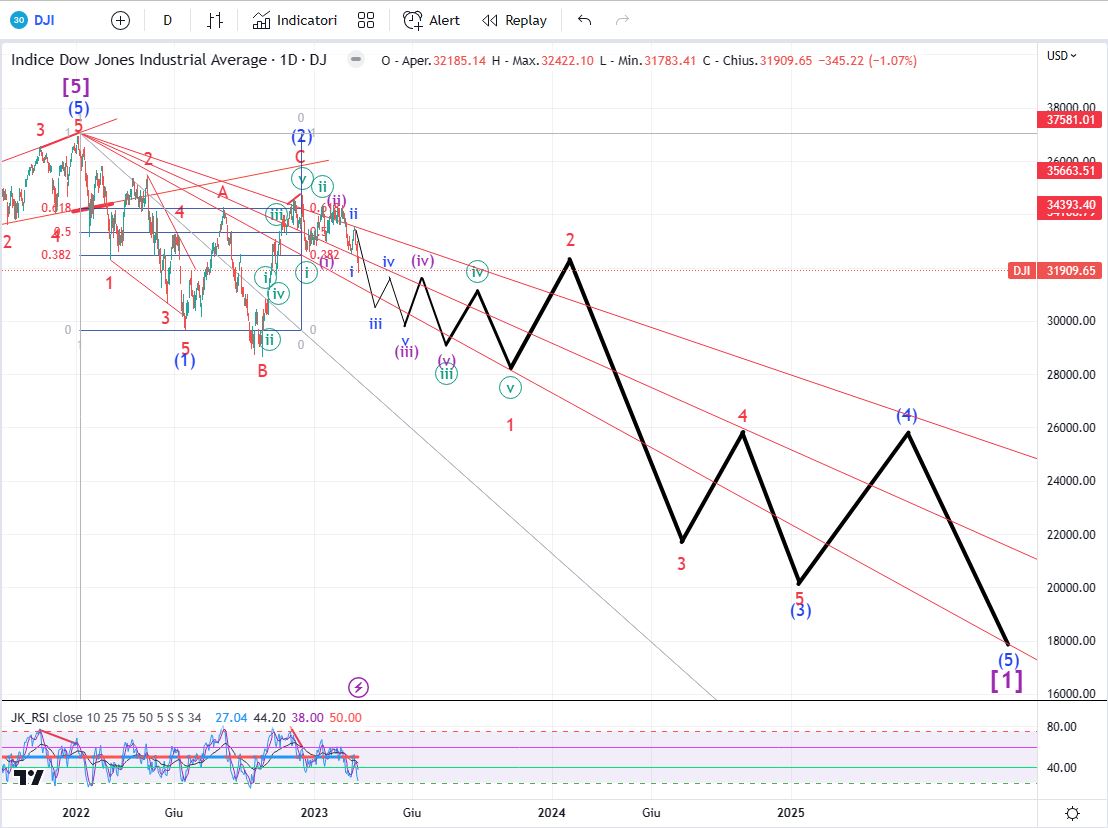Click the add symbol plus icon
This screenshot has width=1108, height=828.
121,20
